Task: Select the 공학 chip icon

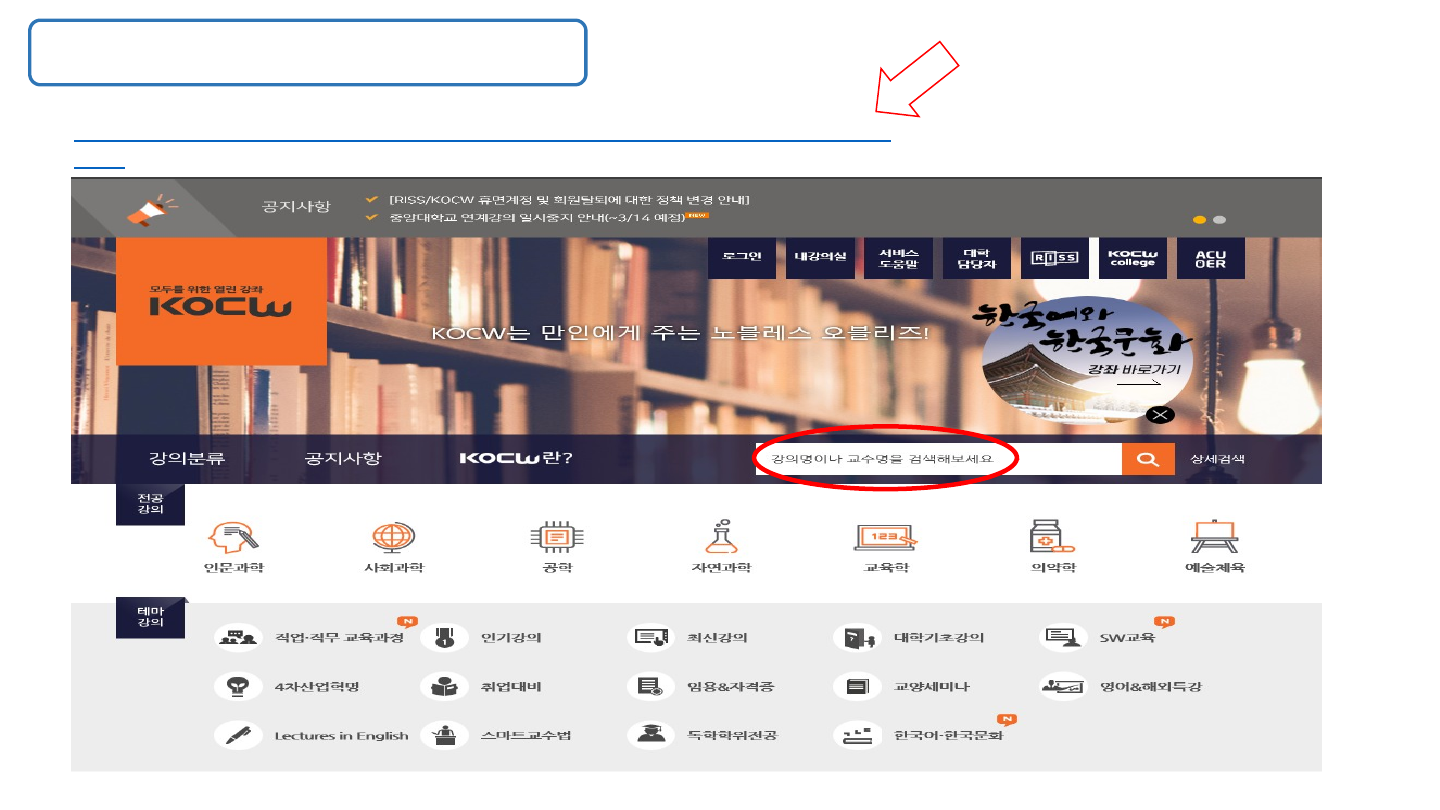Action: pyautogui.click(x=557, y=538)
